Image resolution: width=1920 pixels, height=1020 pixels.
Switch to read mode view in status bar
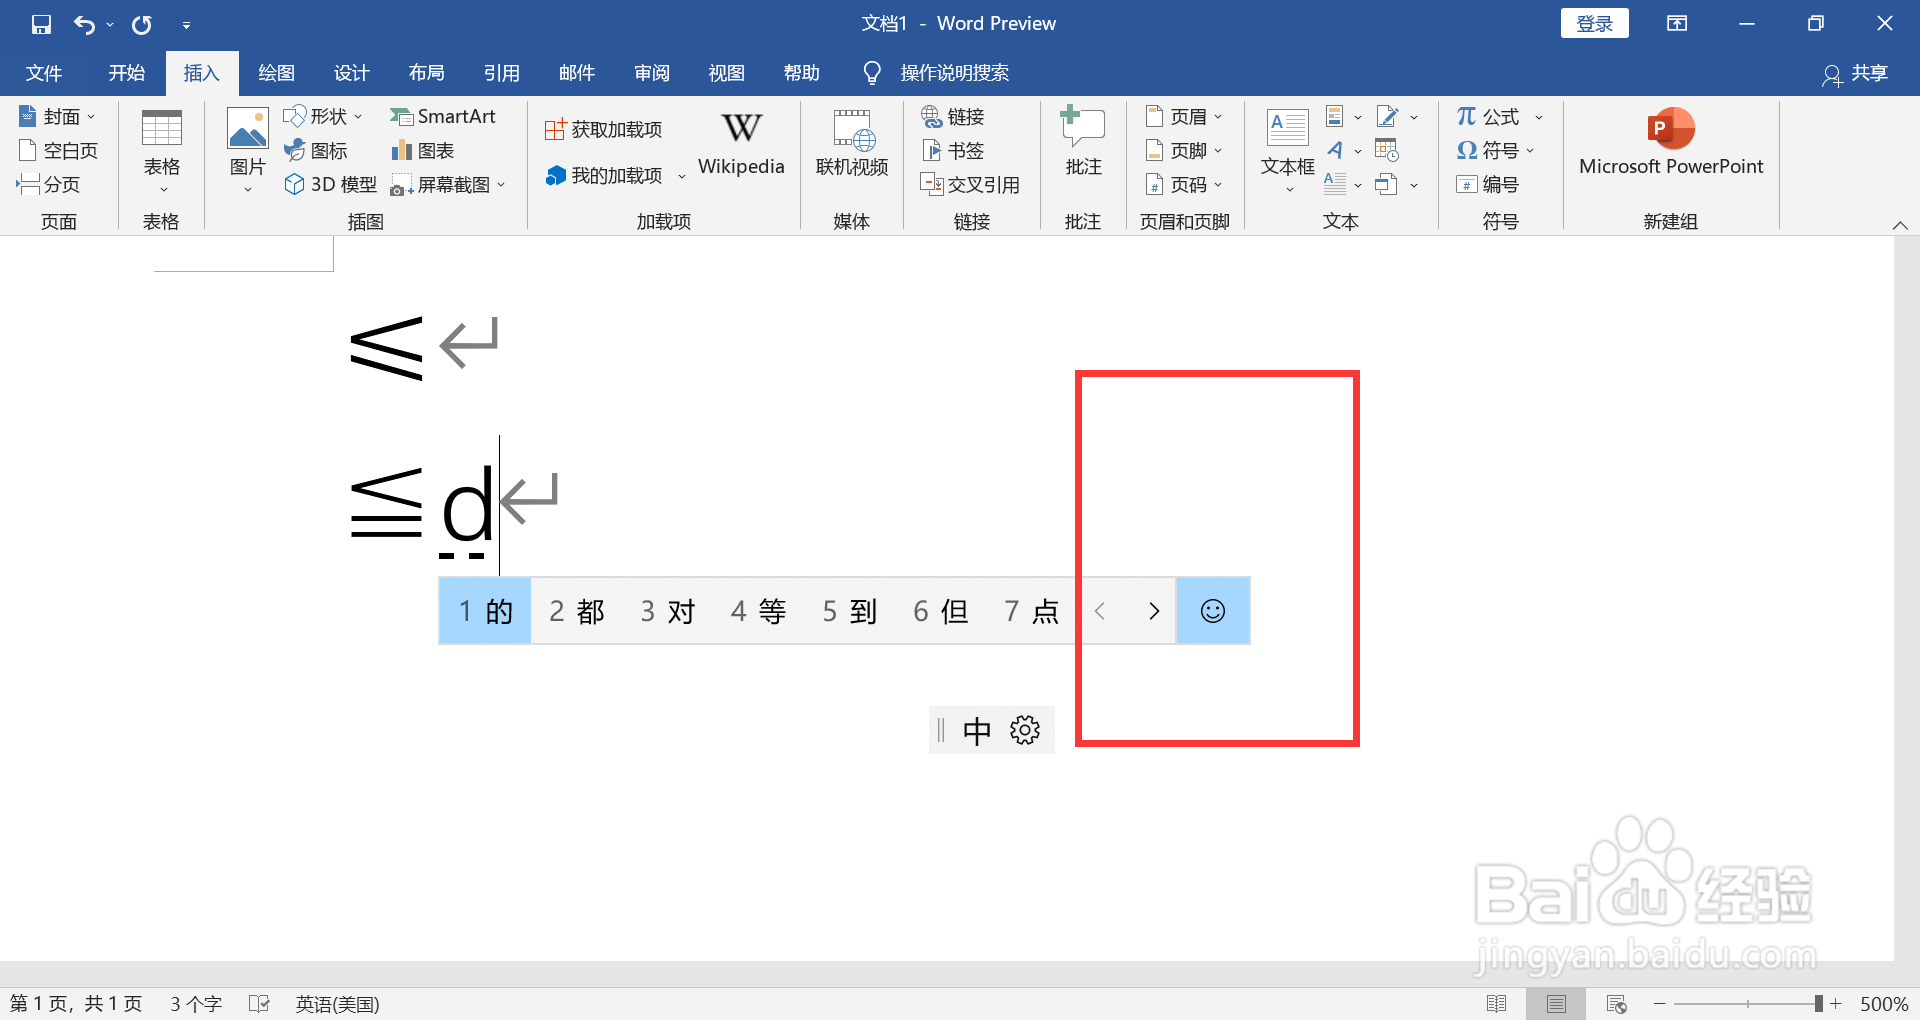click(x=1497, y=1003)
